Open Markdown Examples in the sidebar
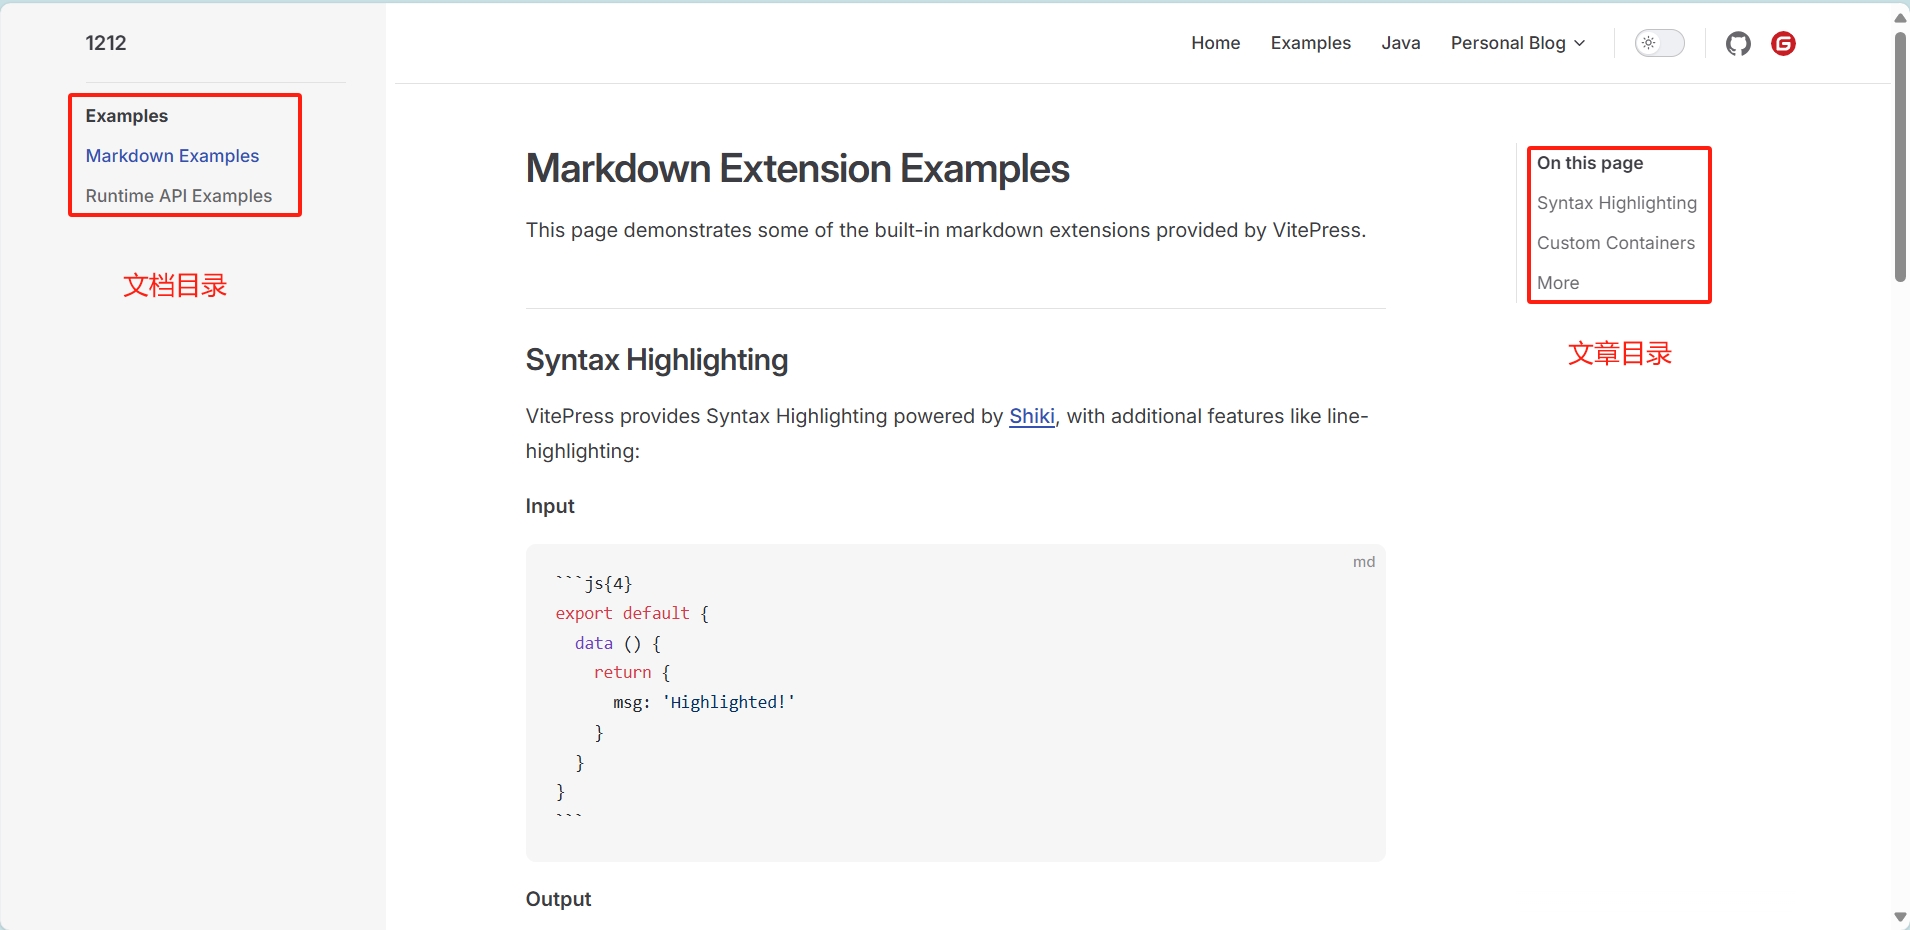 172,156
